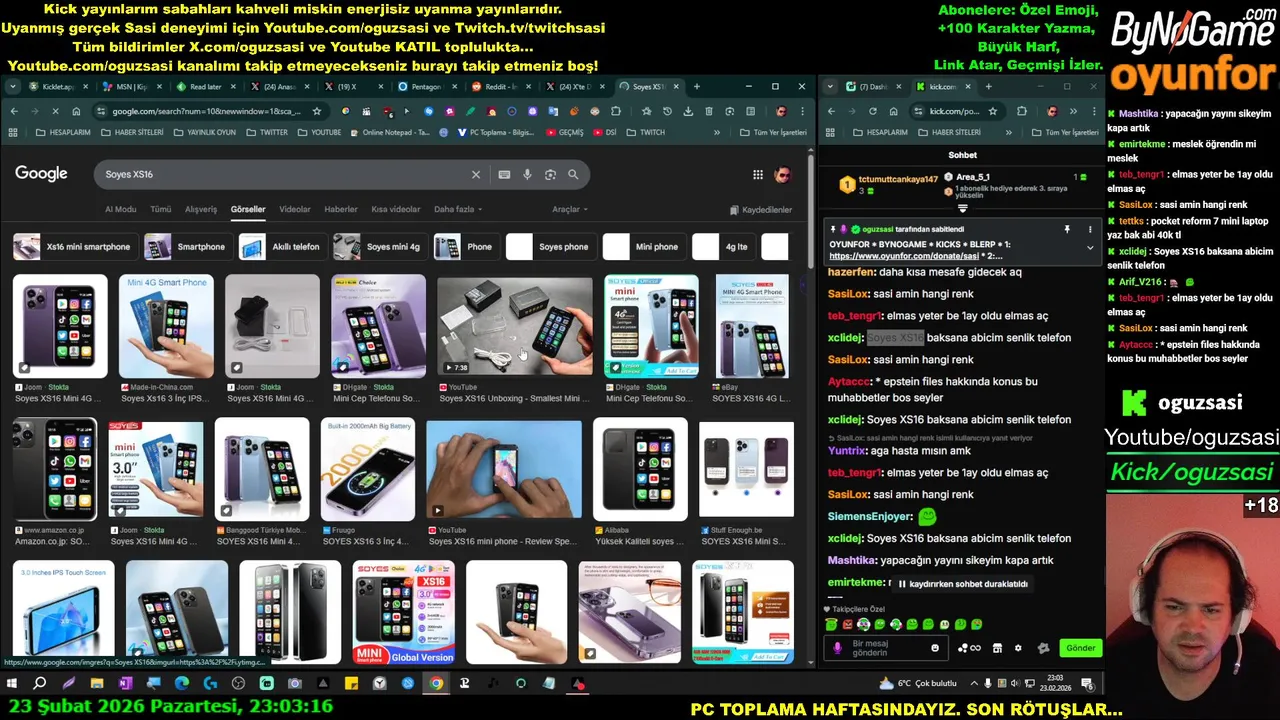The width and height of the screenshot is (1280, 720).
Task: Click kick.com address bar
Action: (955, 111)
